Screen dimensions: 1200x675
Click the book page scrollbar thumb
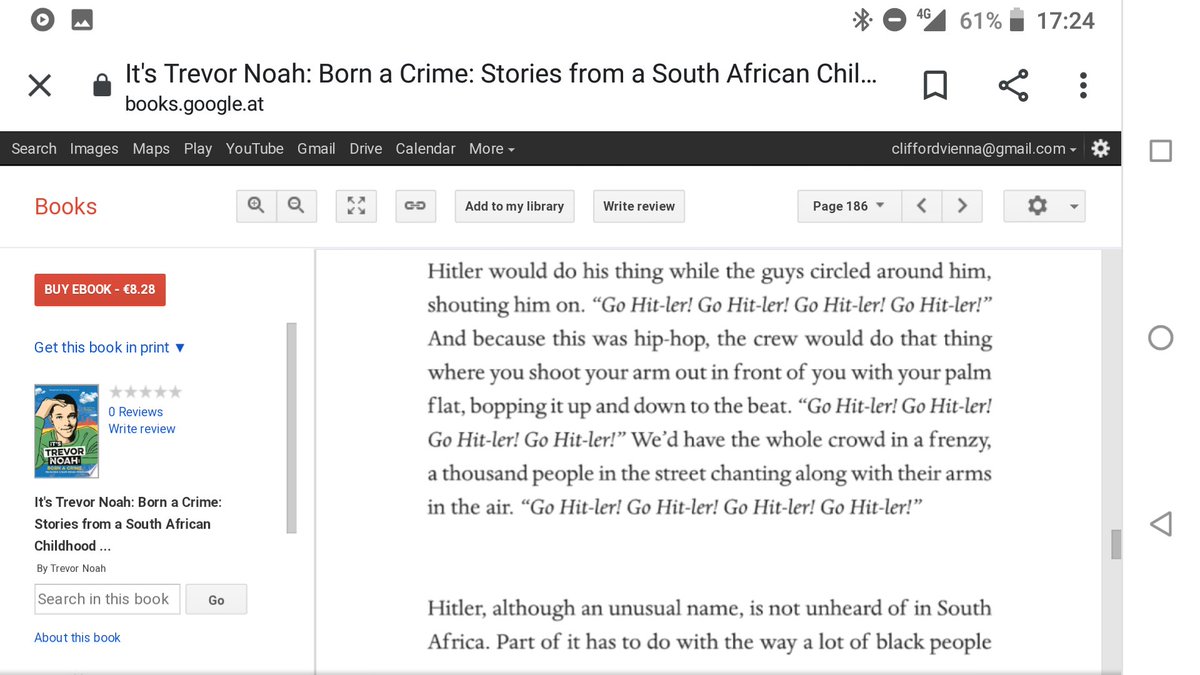pyautogui.click(x=1116, y=545)
